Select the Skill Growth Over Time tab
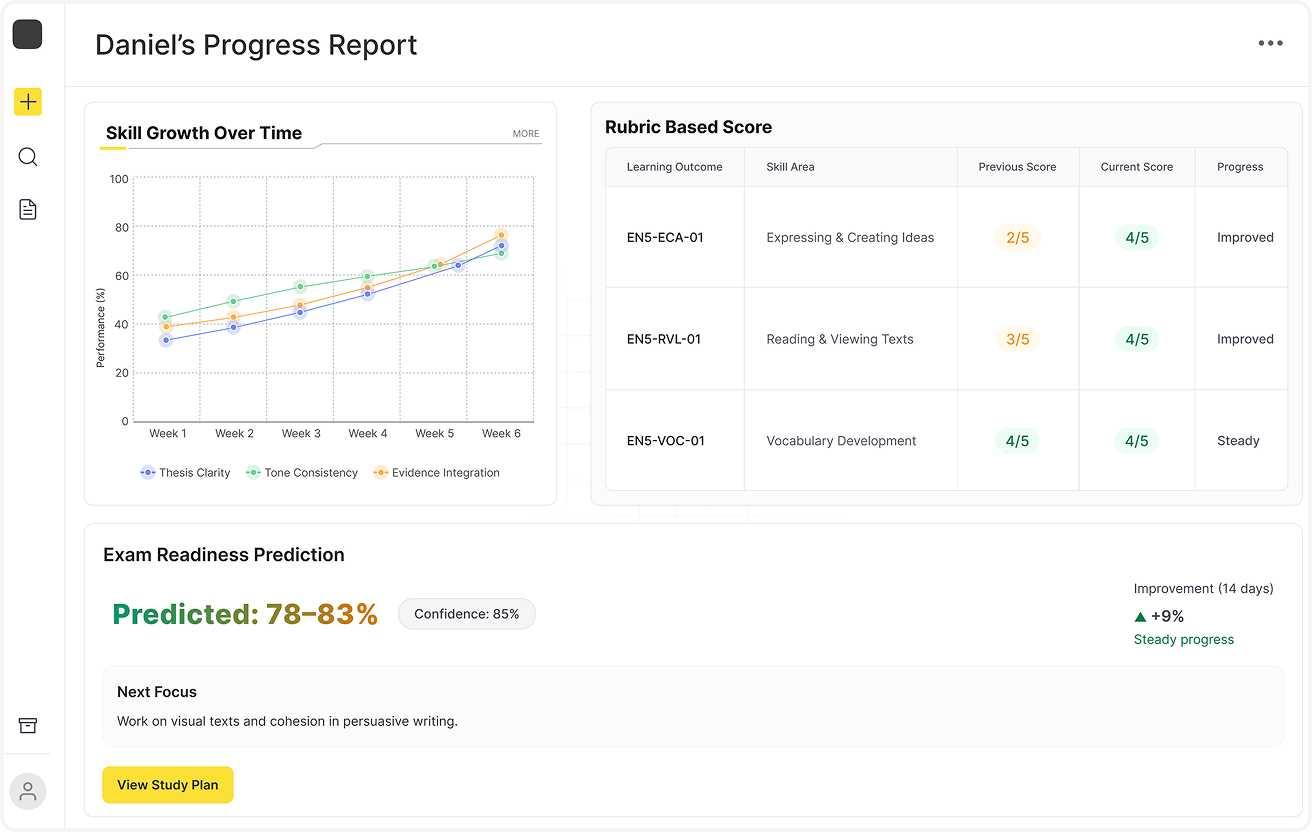Screen dimensions: 1312x832 (x=204, y=134)
